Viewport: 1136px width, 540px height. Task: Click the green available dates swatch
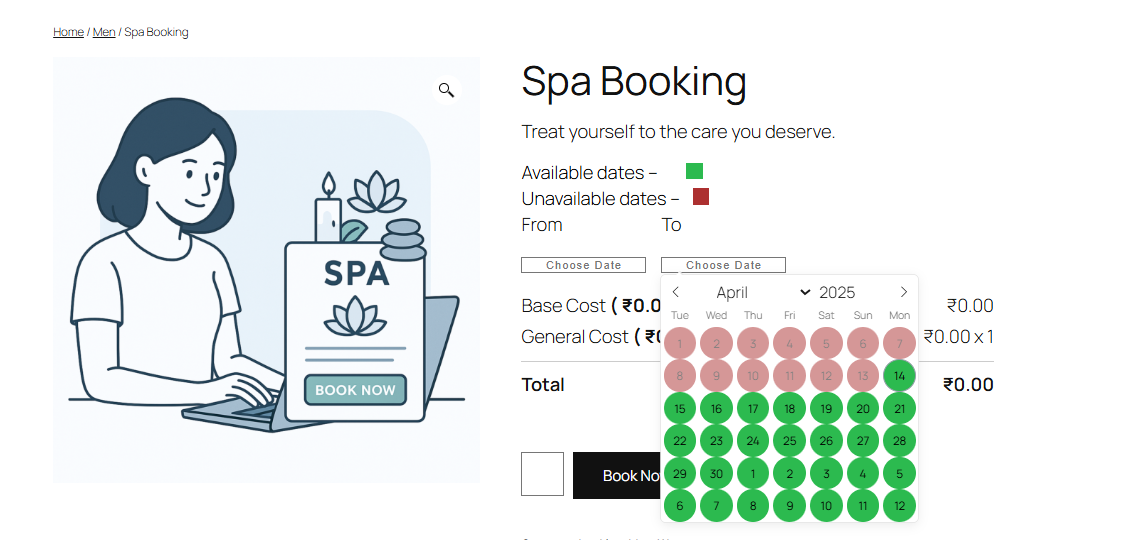pos(694,171)
